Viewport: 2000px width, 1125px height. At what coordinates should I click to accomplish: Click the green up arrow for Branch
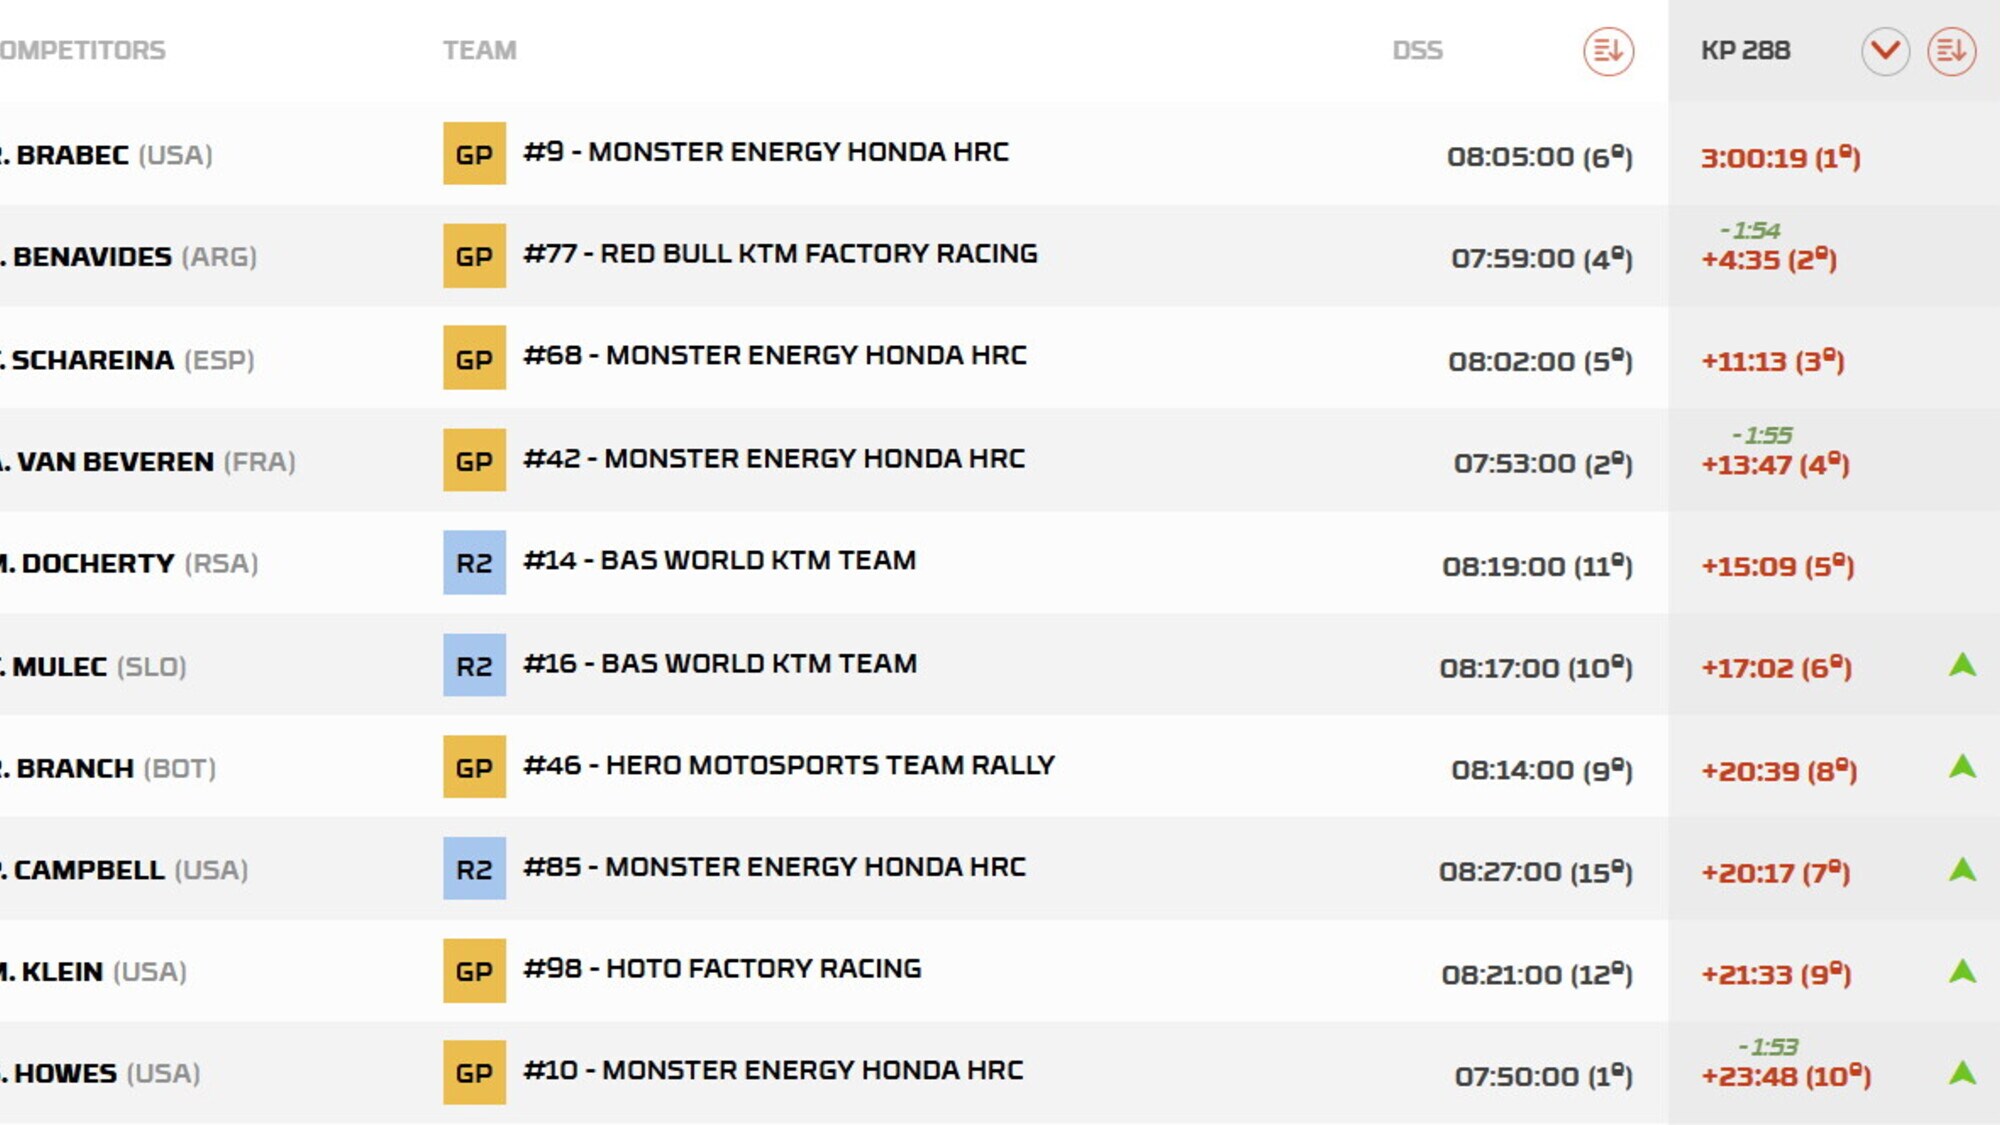click(1962, 767)
